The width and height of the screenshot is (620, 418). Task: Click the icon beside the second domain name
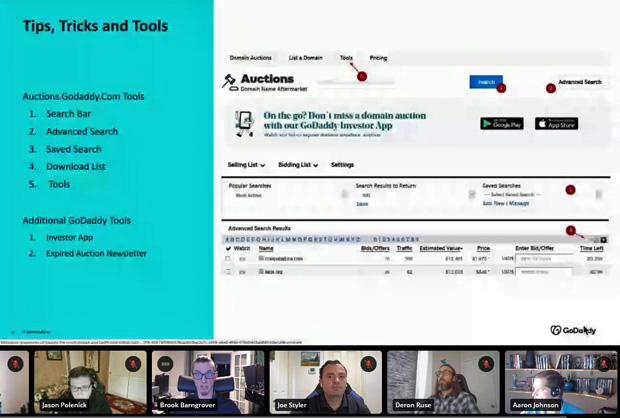[261, 271]
